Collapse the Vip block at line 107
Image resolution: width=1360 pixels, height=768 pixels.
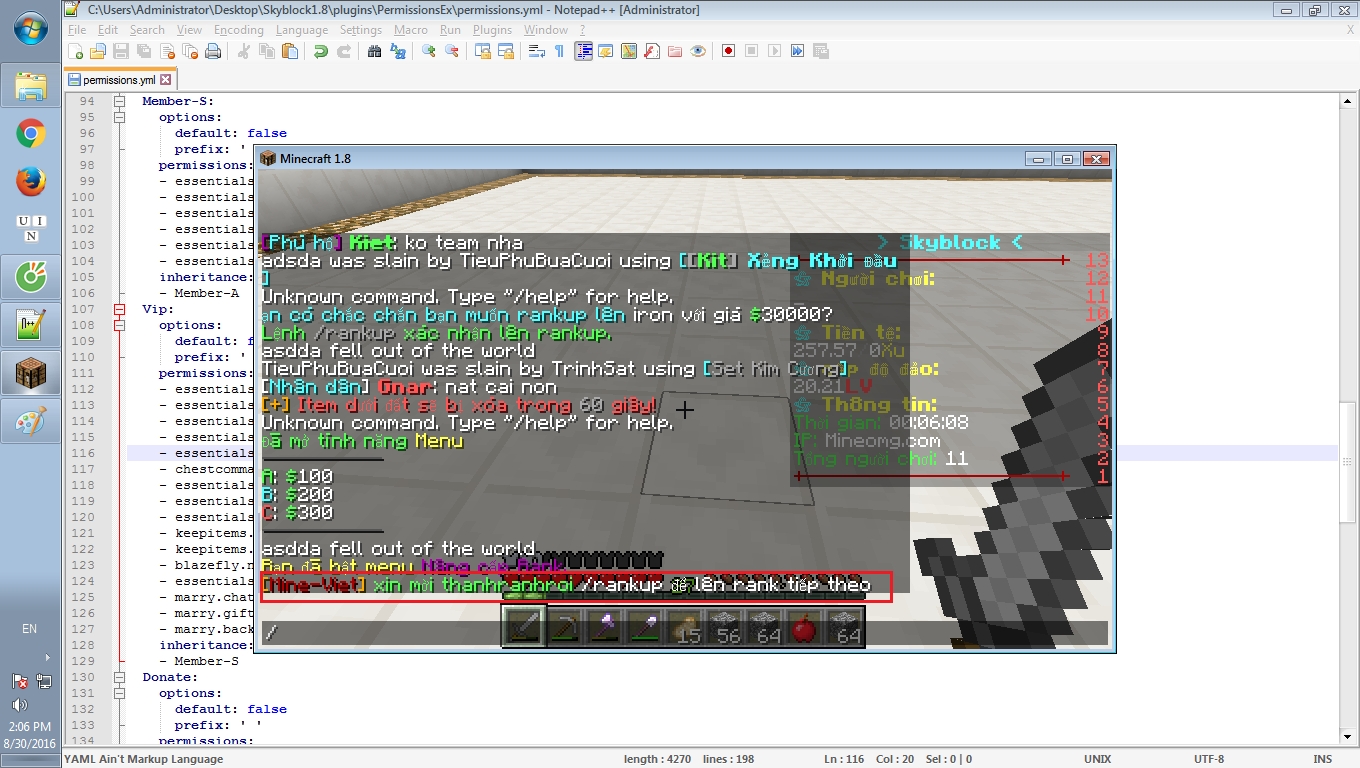[x=119, y=309]
